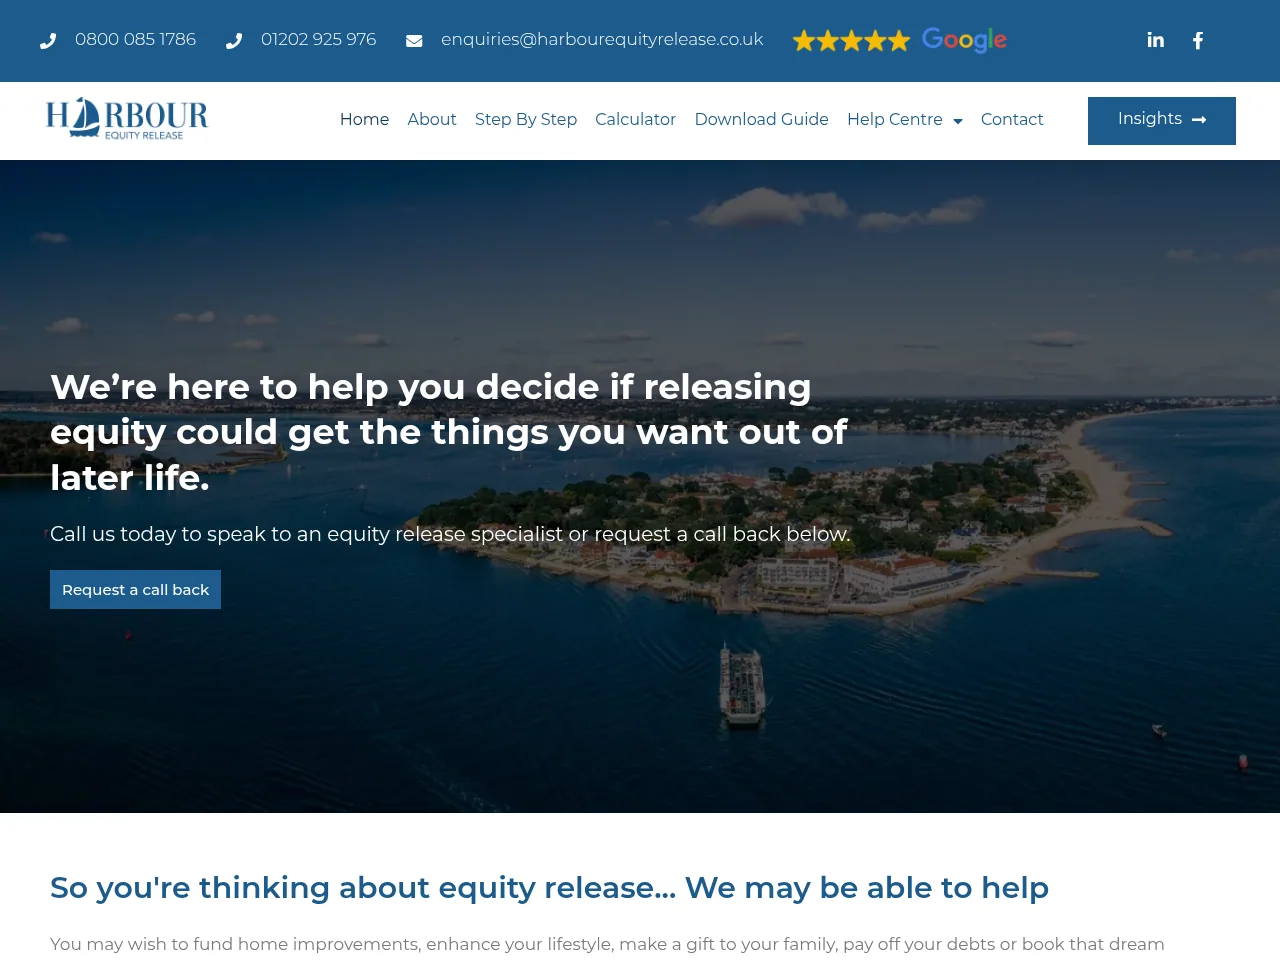Click the Request a call back button
The height and width of the screenshot is (960, 1280).
[135, 589]
